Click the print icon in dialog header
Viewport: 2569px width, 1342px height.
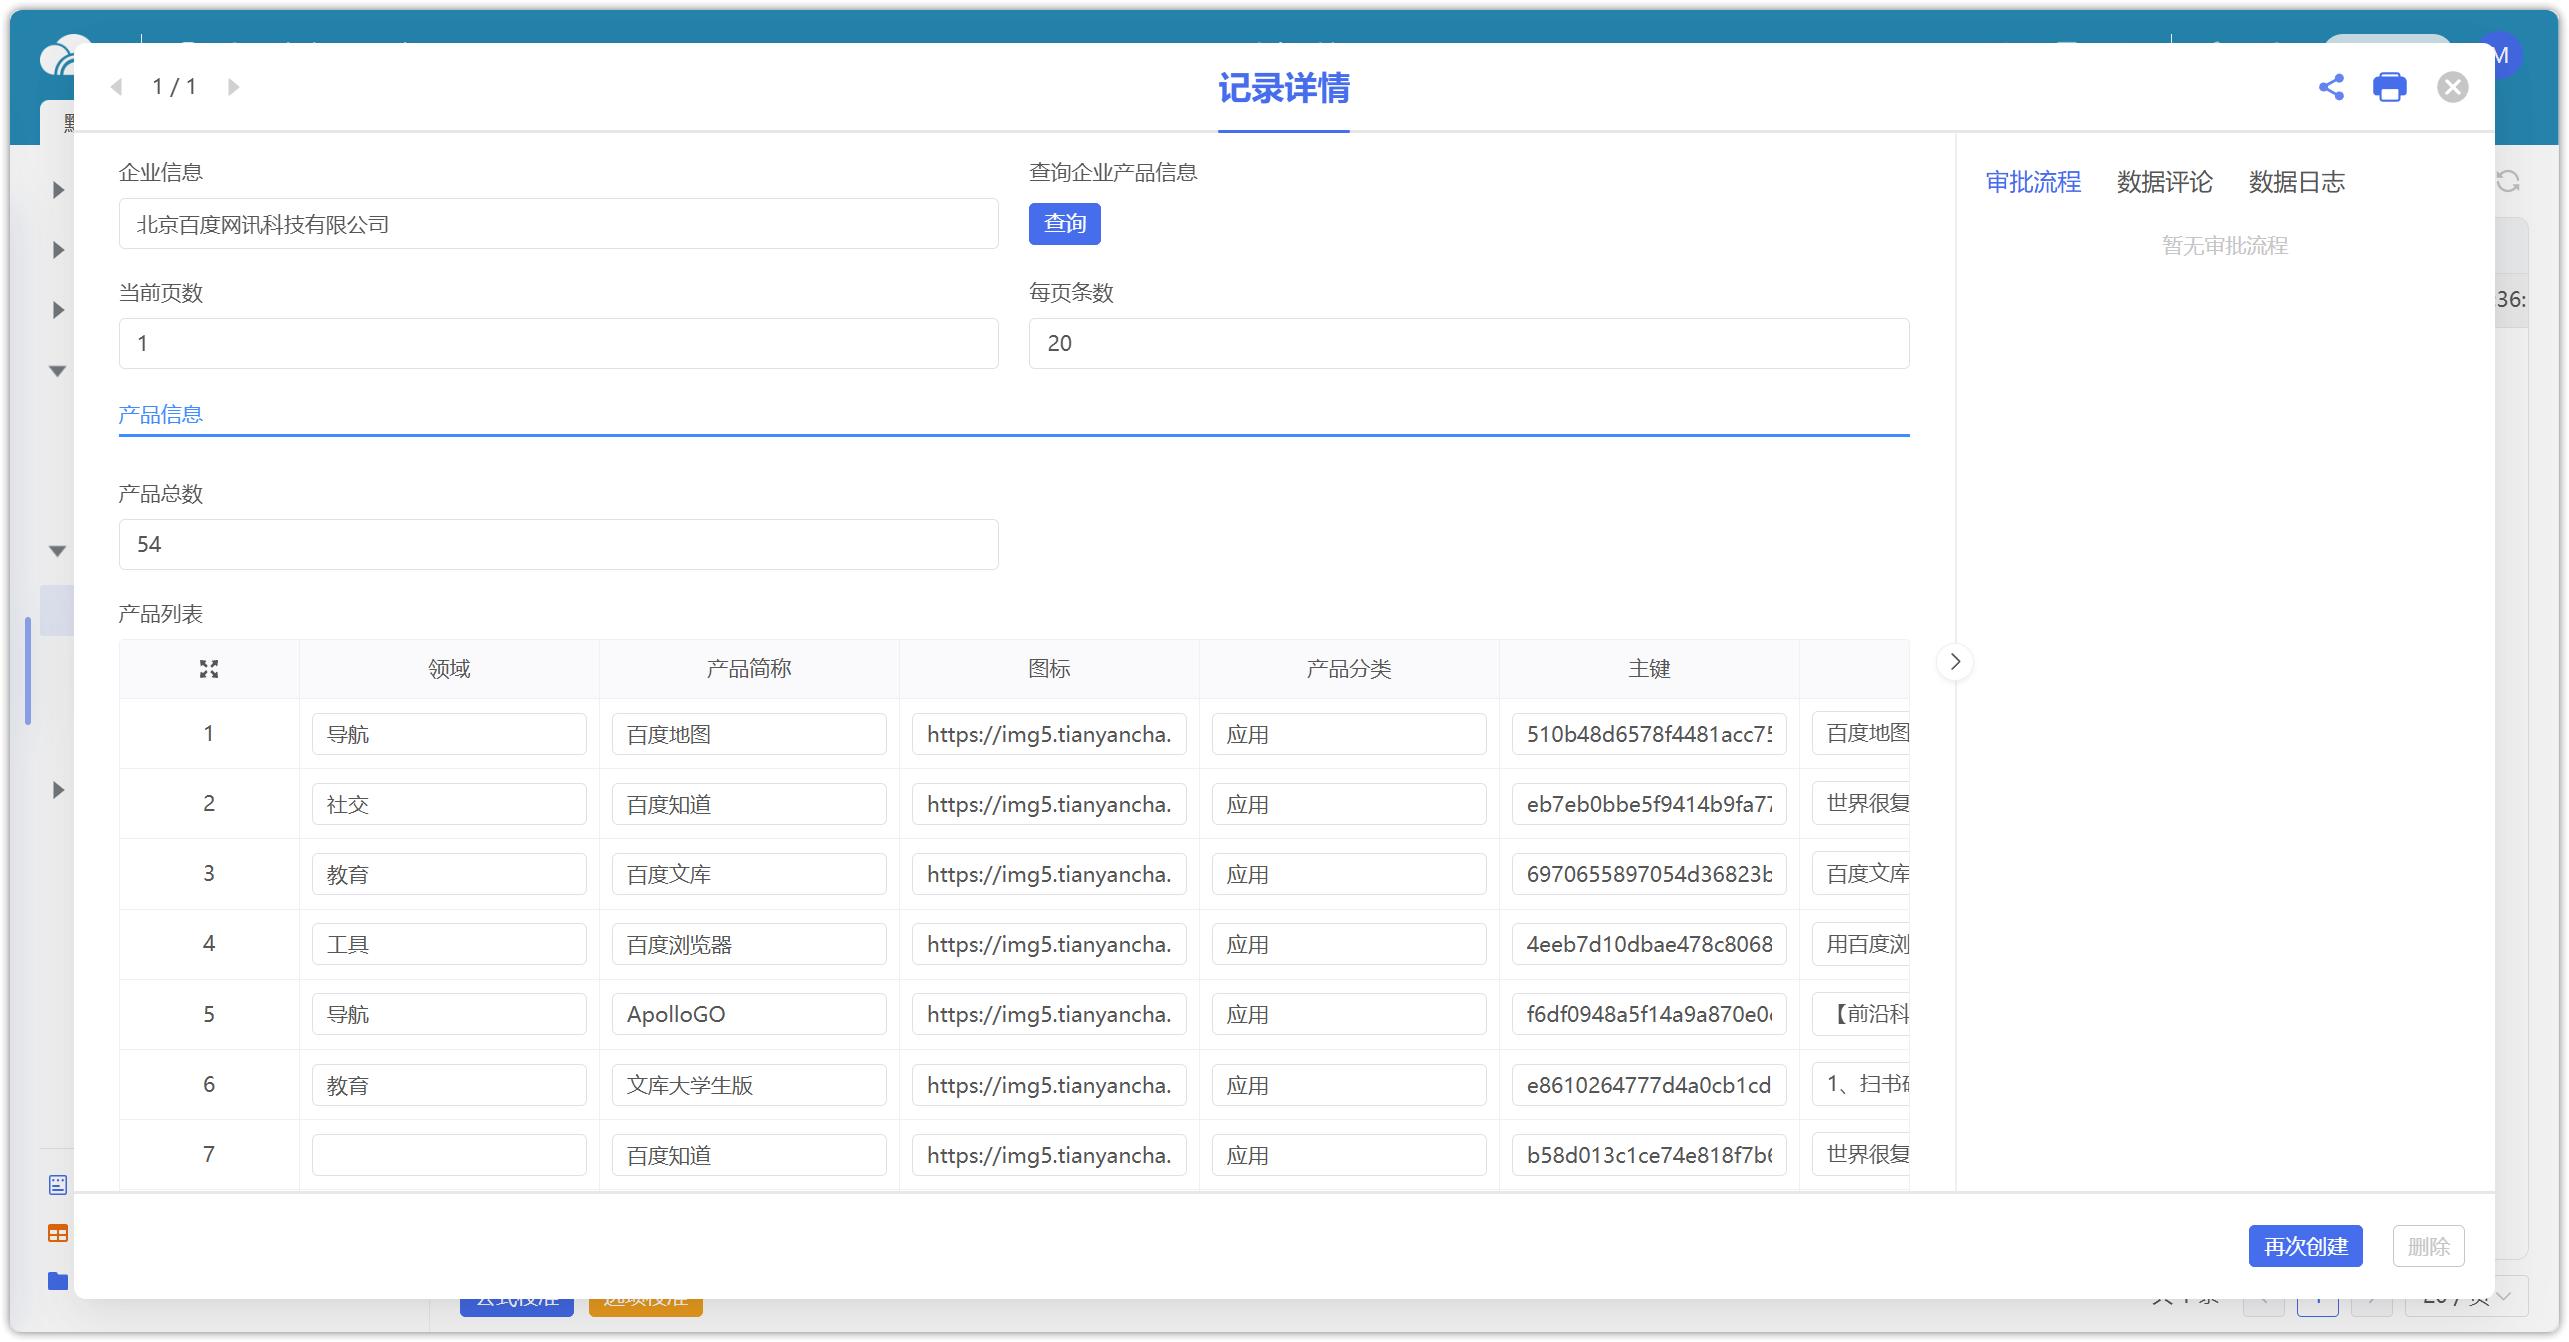pyautogui.click(x=2389, y=87)
